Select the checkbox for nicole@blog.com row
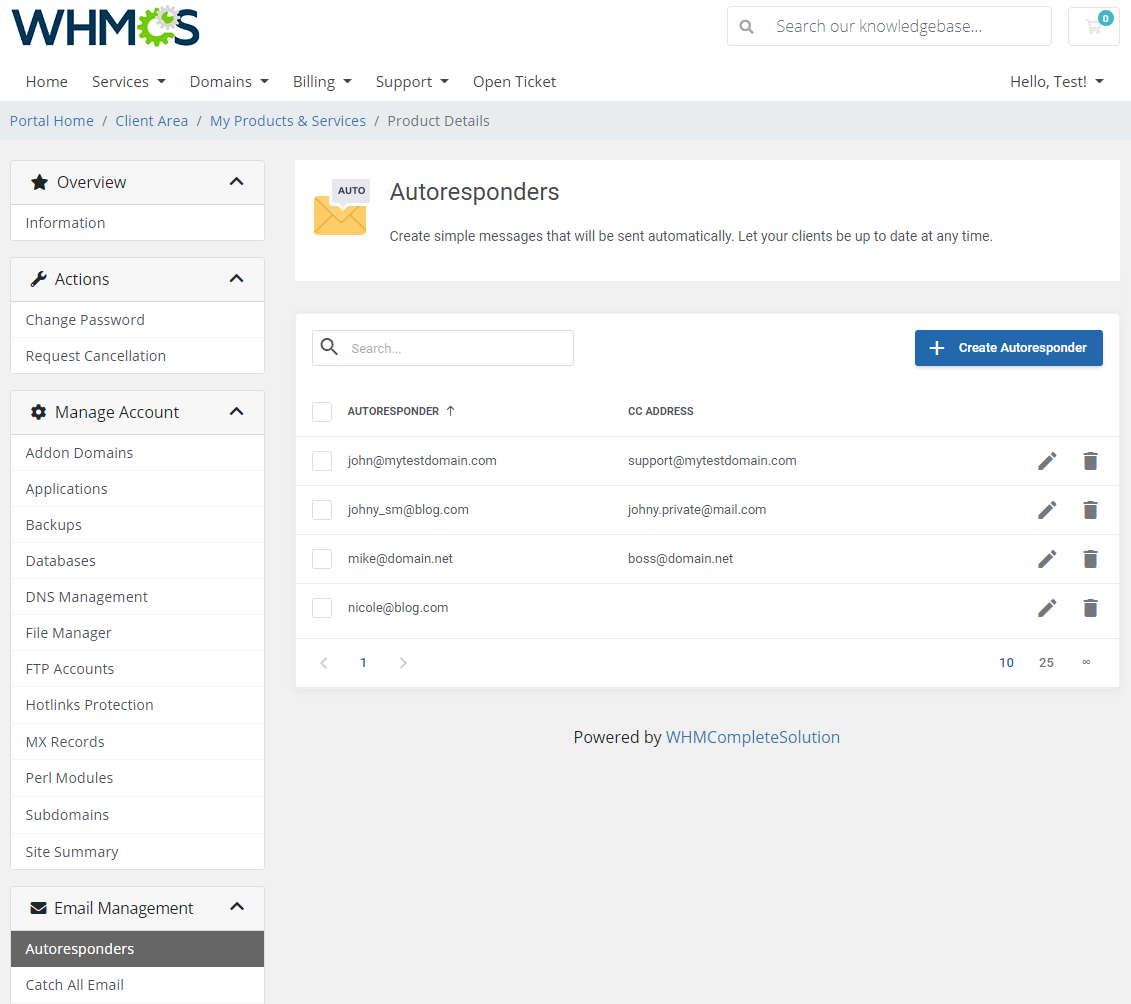Viewport: 1131px width, 1004px height. pos(321,607)
